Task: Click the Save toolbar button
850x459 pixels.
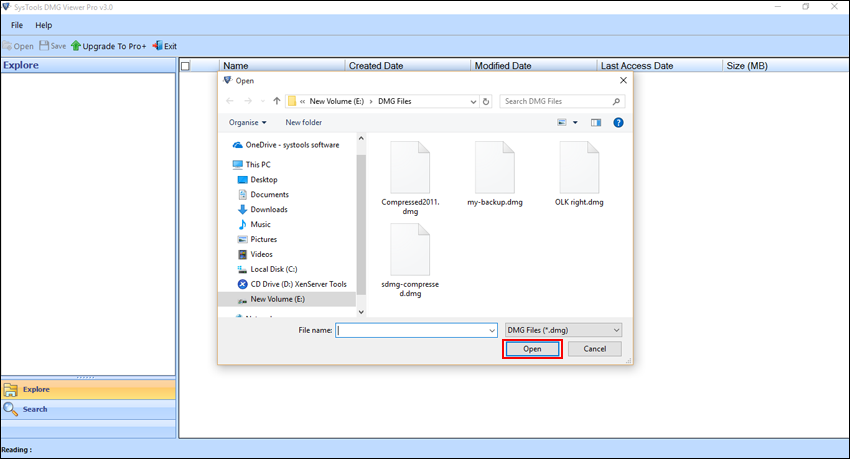Action: (x=53, y=46)
